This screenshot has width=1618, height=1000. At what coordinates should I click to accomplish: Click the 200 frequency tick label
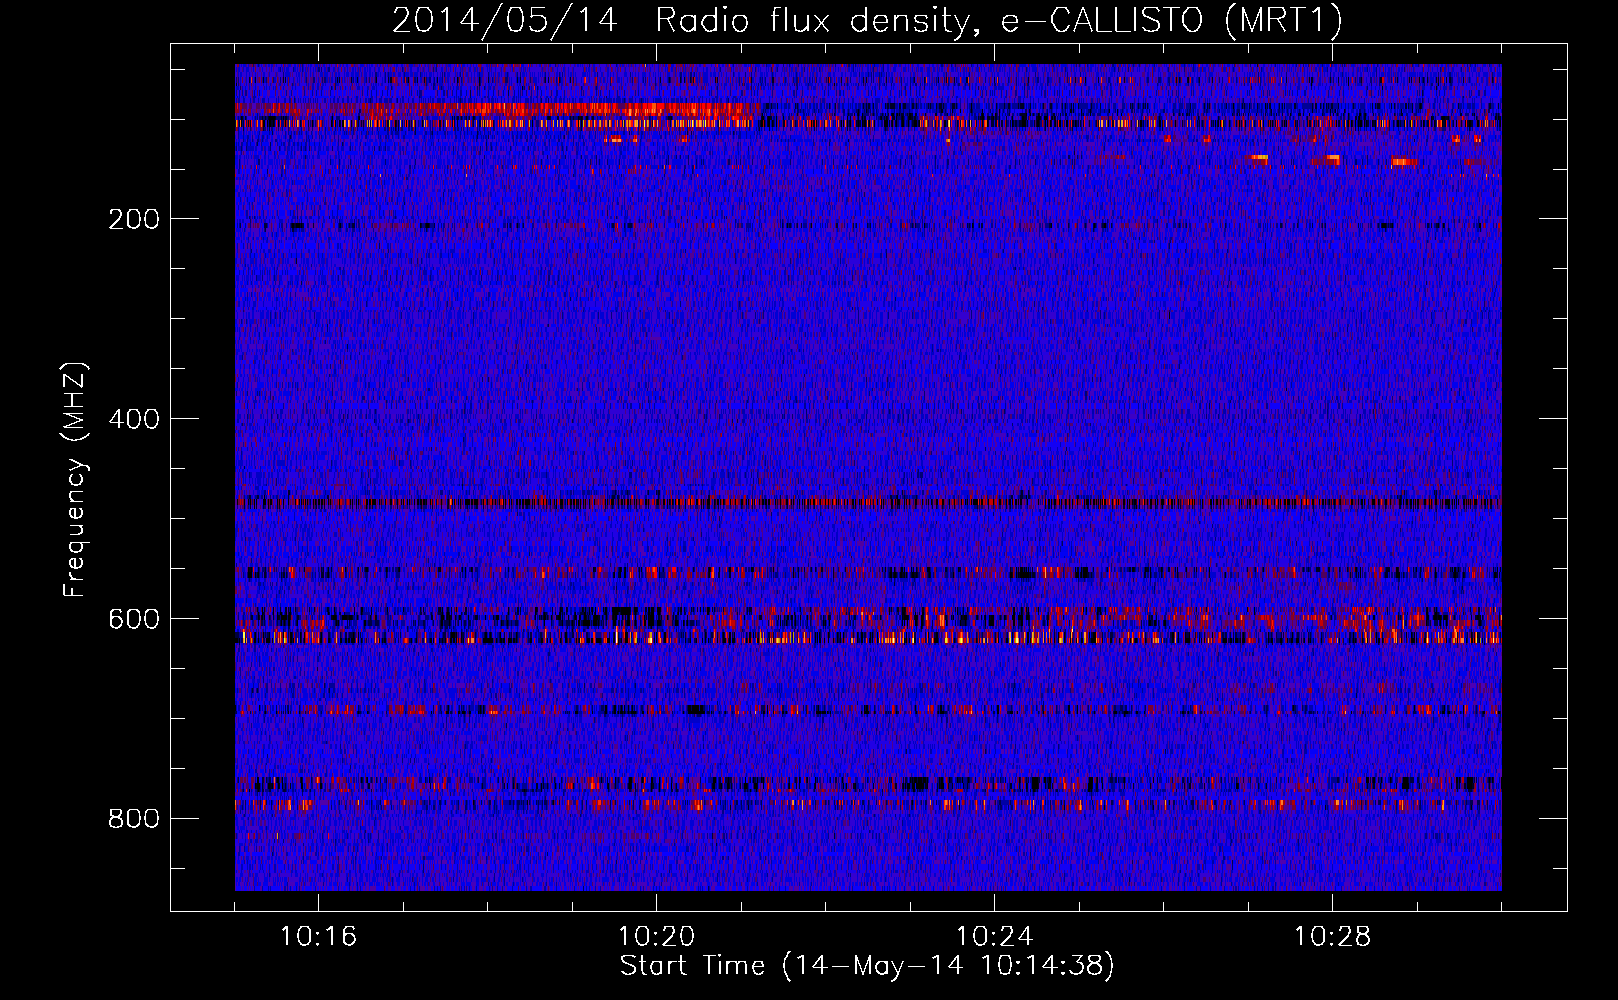tap(134, 219)
